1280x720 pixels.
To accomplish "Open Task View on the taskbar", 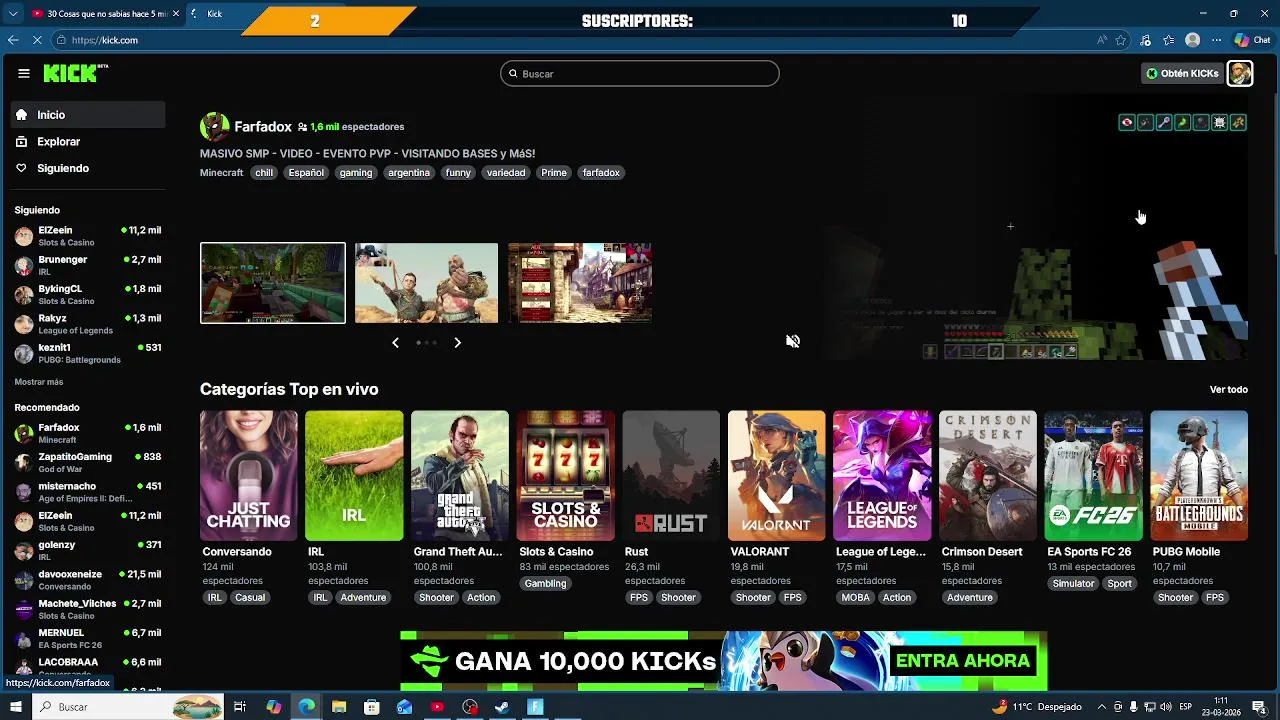I will point(240,707).
